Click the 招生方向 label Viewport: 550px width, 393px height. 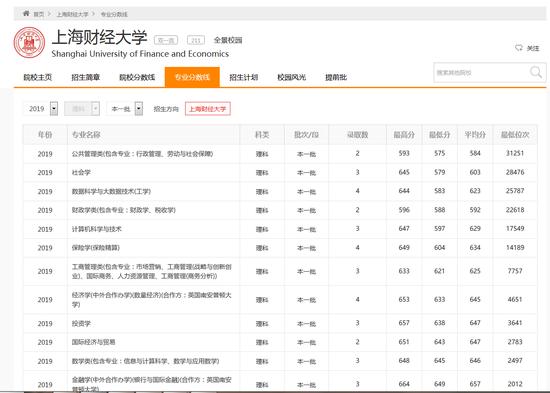point(166,109)
